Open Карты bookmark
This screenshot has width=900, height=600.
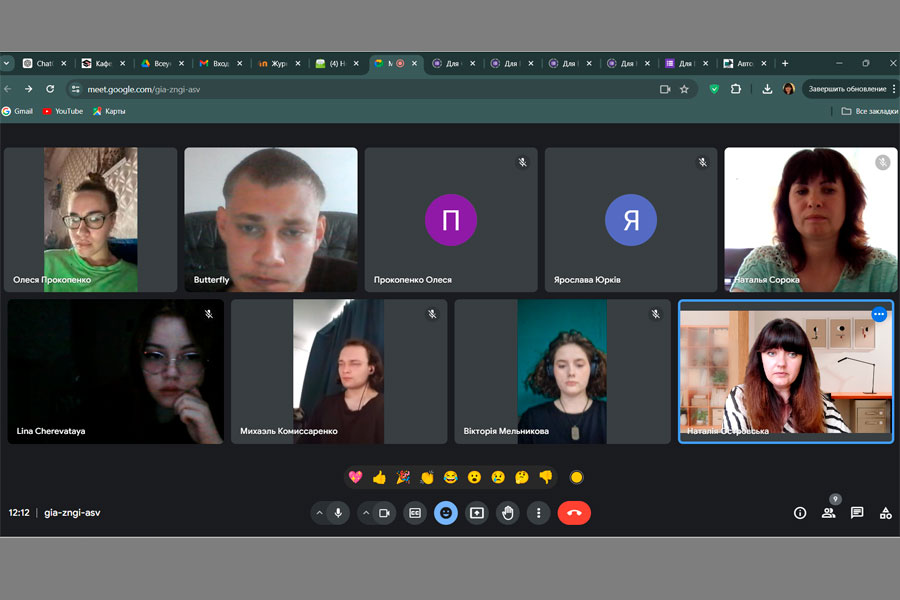(109, 111)
